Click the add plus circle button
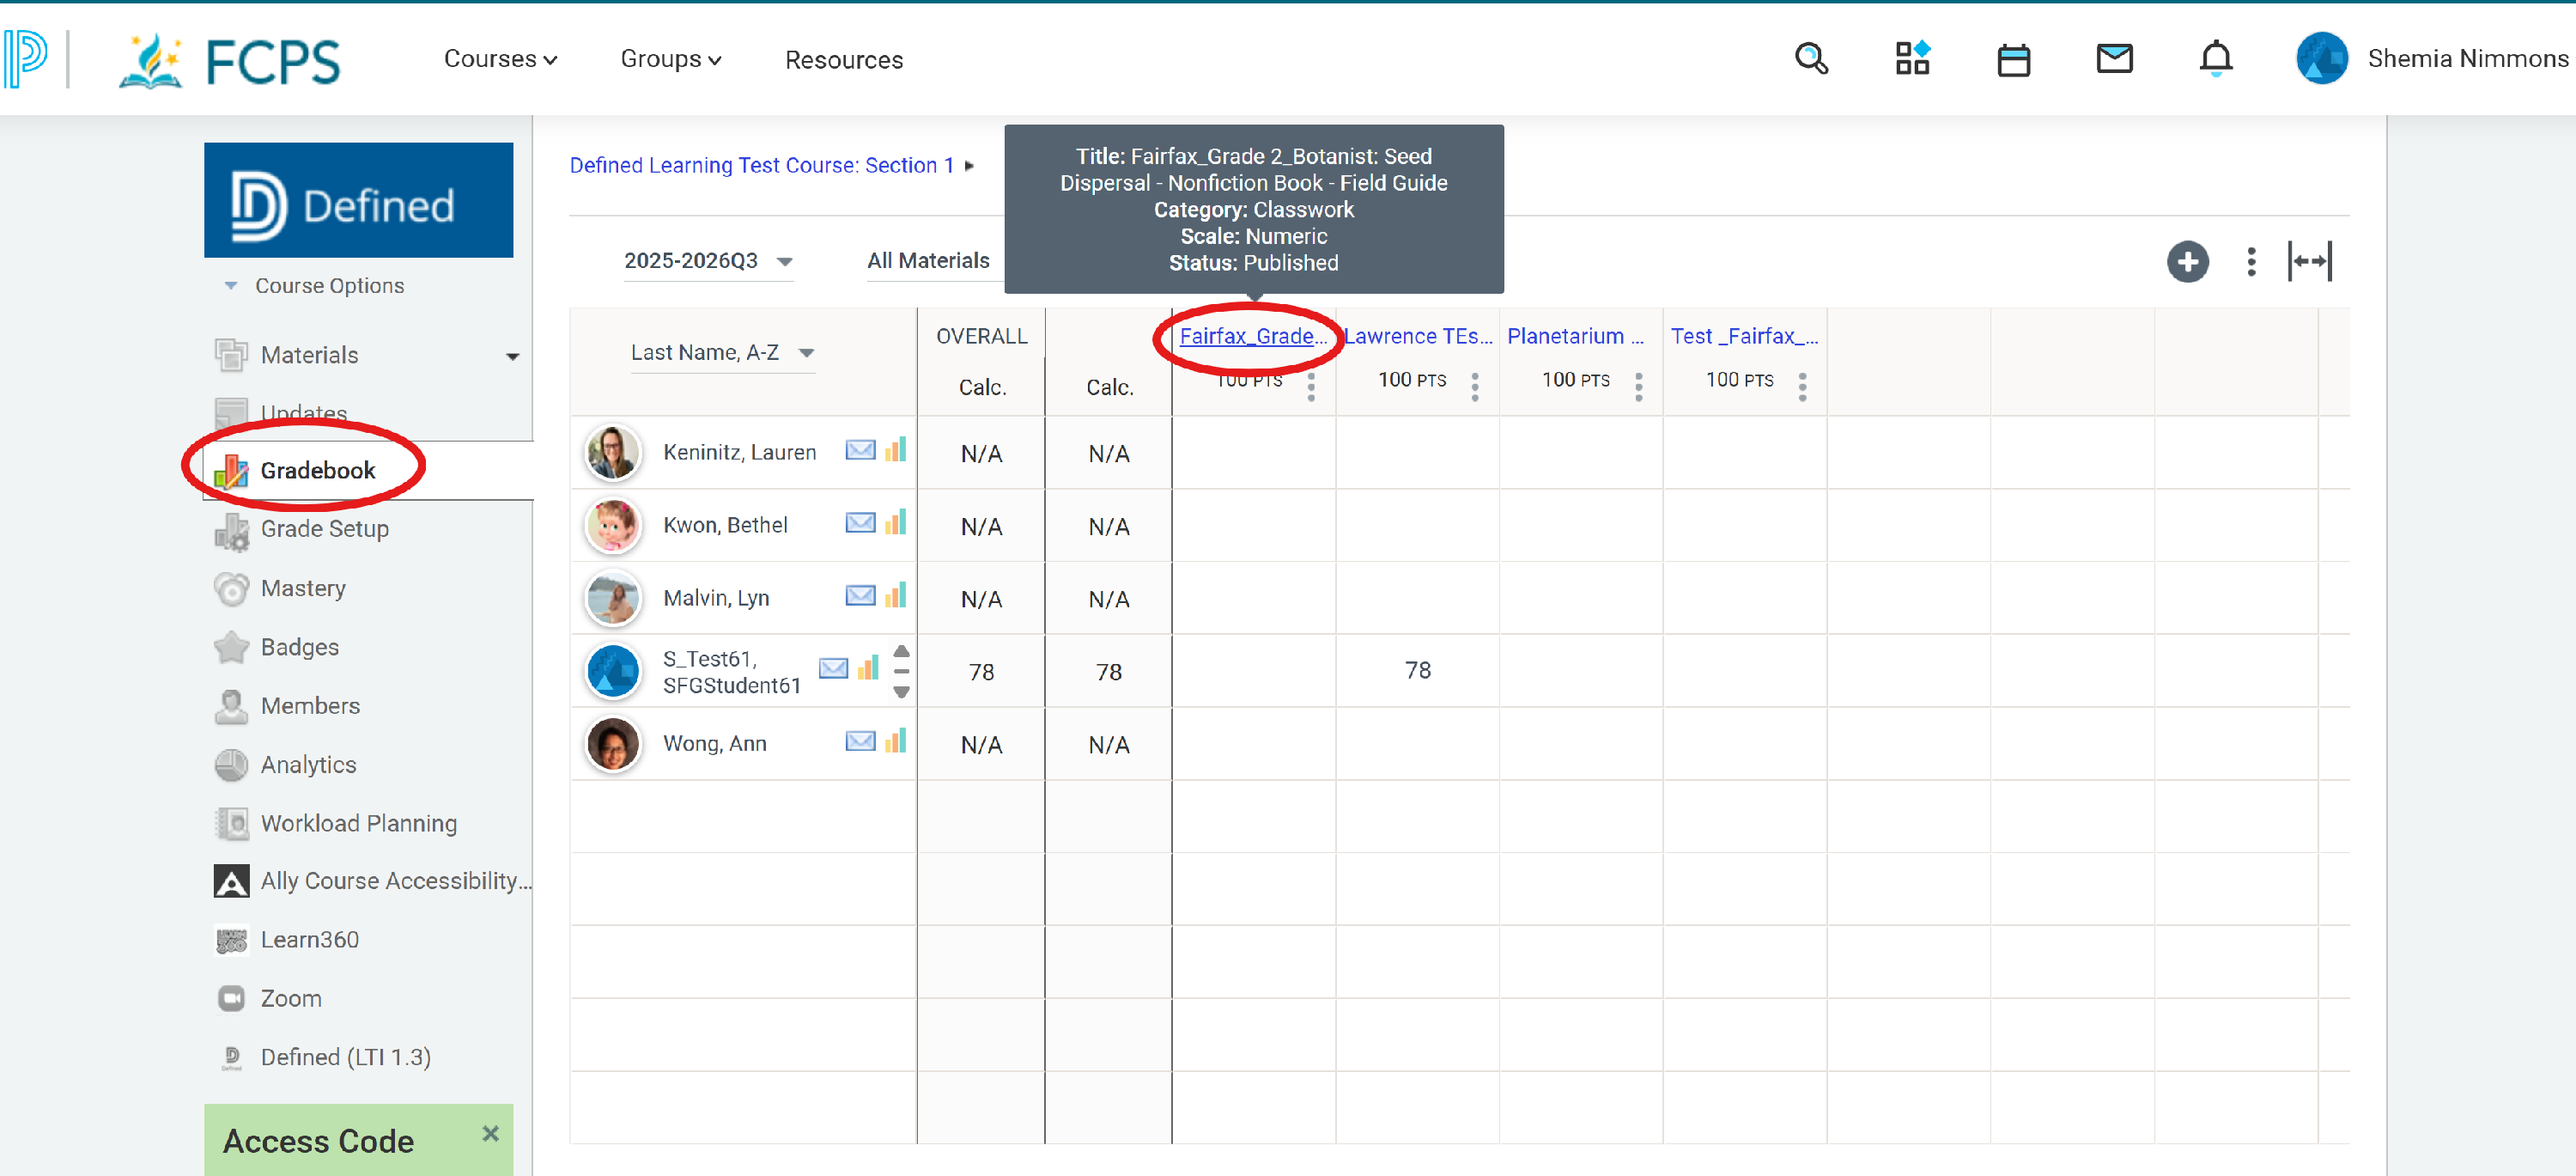Screen dimensions: 2576x1176 [x=2187, y=262]
